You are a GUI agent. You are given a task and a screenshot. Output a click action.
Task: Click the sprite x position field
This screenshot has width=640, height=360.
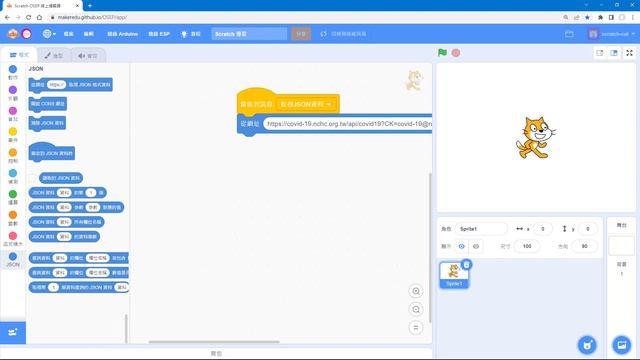coord(542,229)
